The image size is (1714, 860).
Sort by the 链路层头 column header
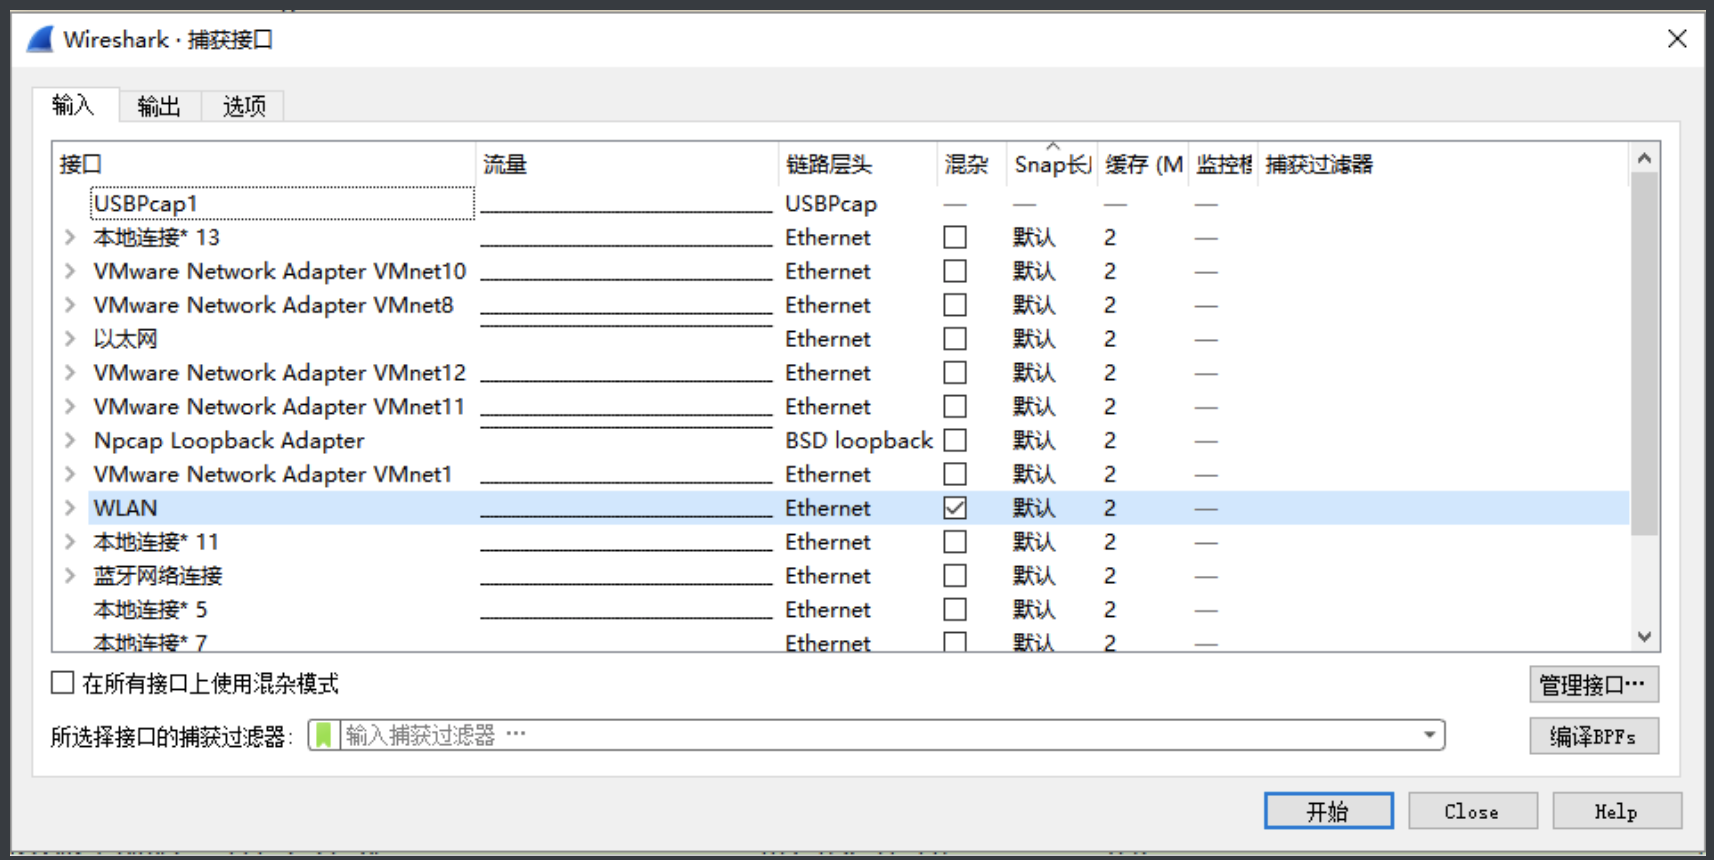[858, 164]
